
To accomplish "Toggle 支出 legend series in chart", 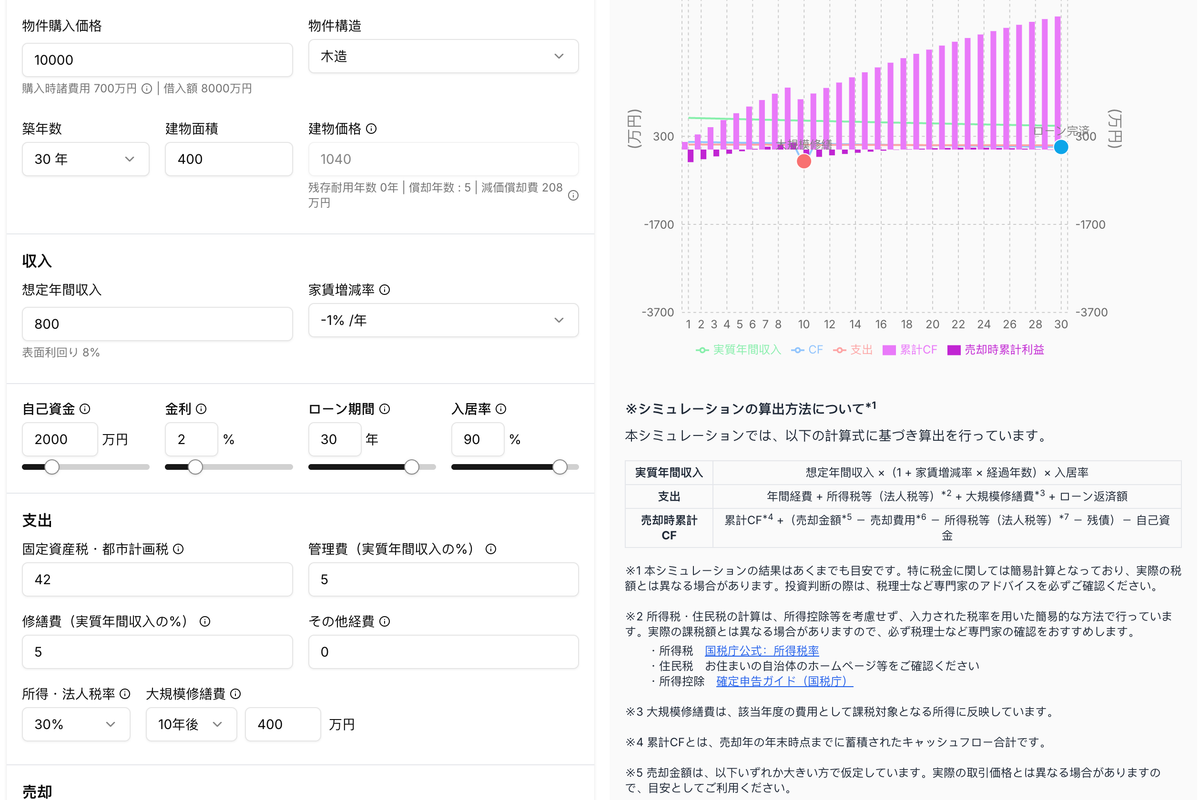I will (853, 350).
